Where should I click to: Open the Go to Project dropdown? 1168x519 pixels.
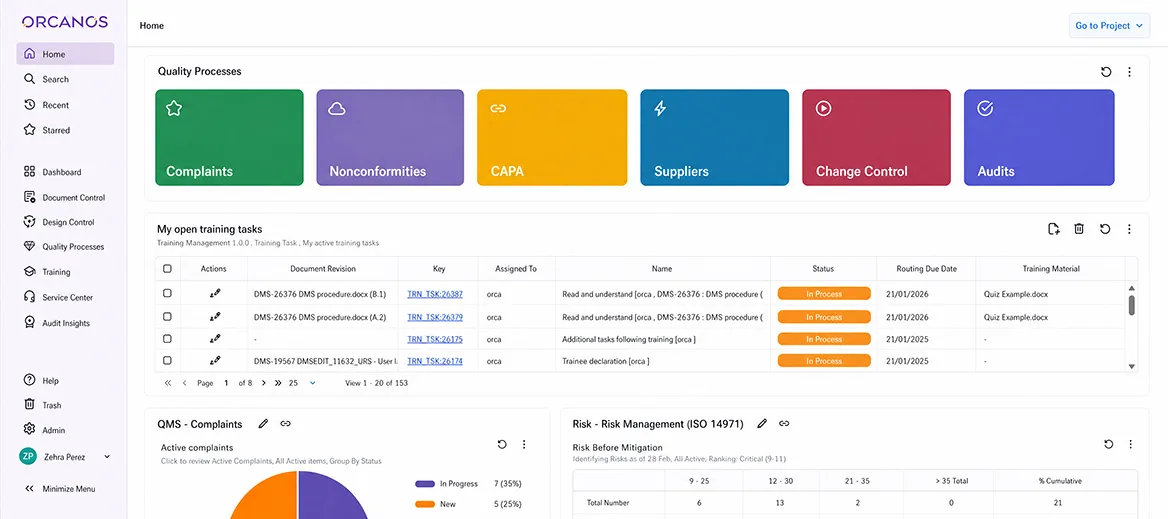click(x=1109, y=25)
